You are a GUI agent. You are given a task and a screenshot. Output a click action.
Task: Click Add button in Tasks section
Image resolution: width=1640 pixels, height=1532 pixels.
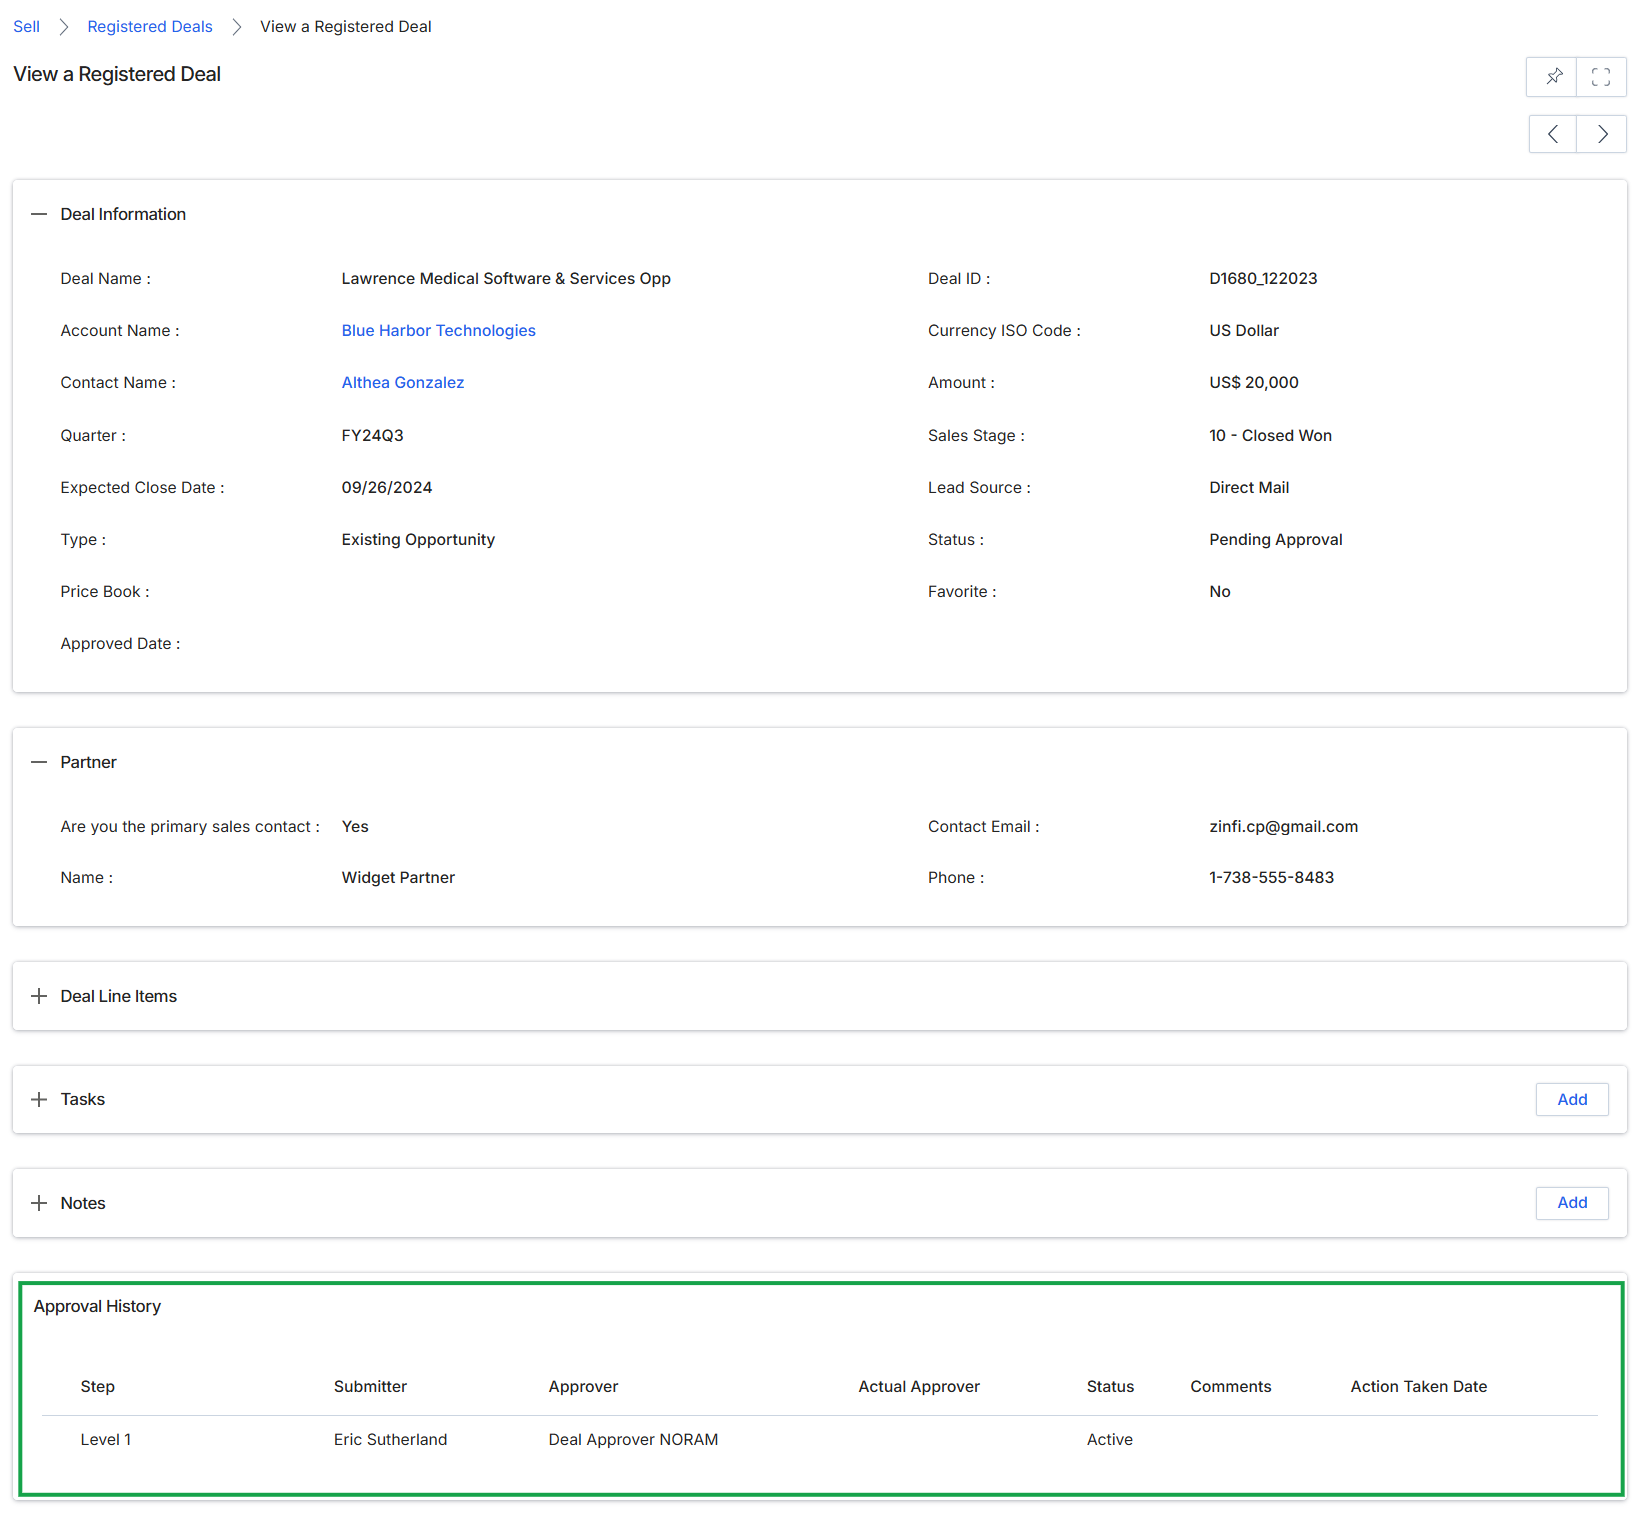click(x=1572, y=1099)
